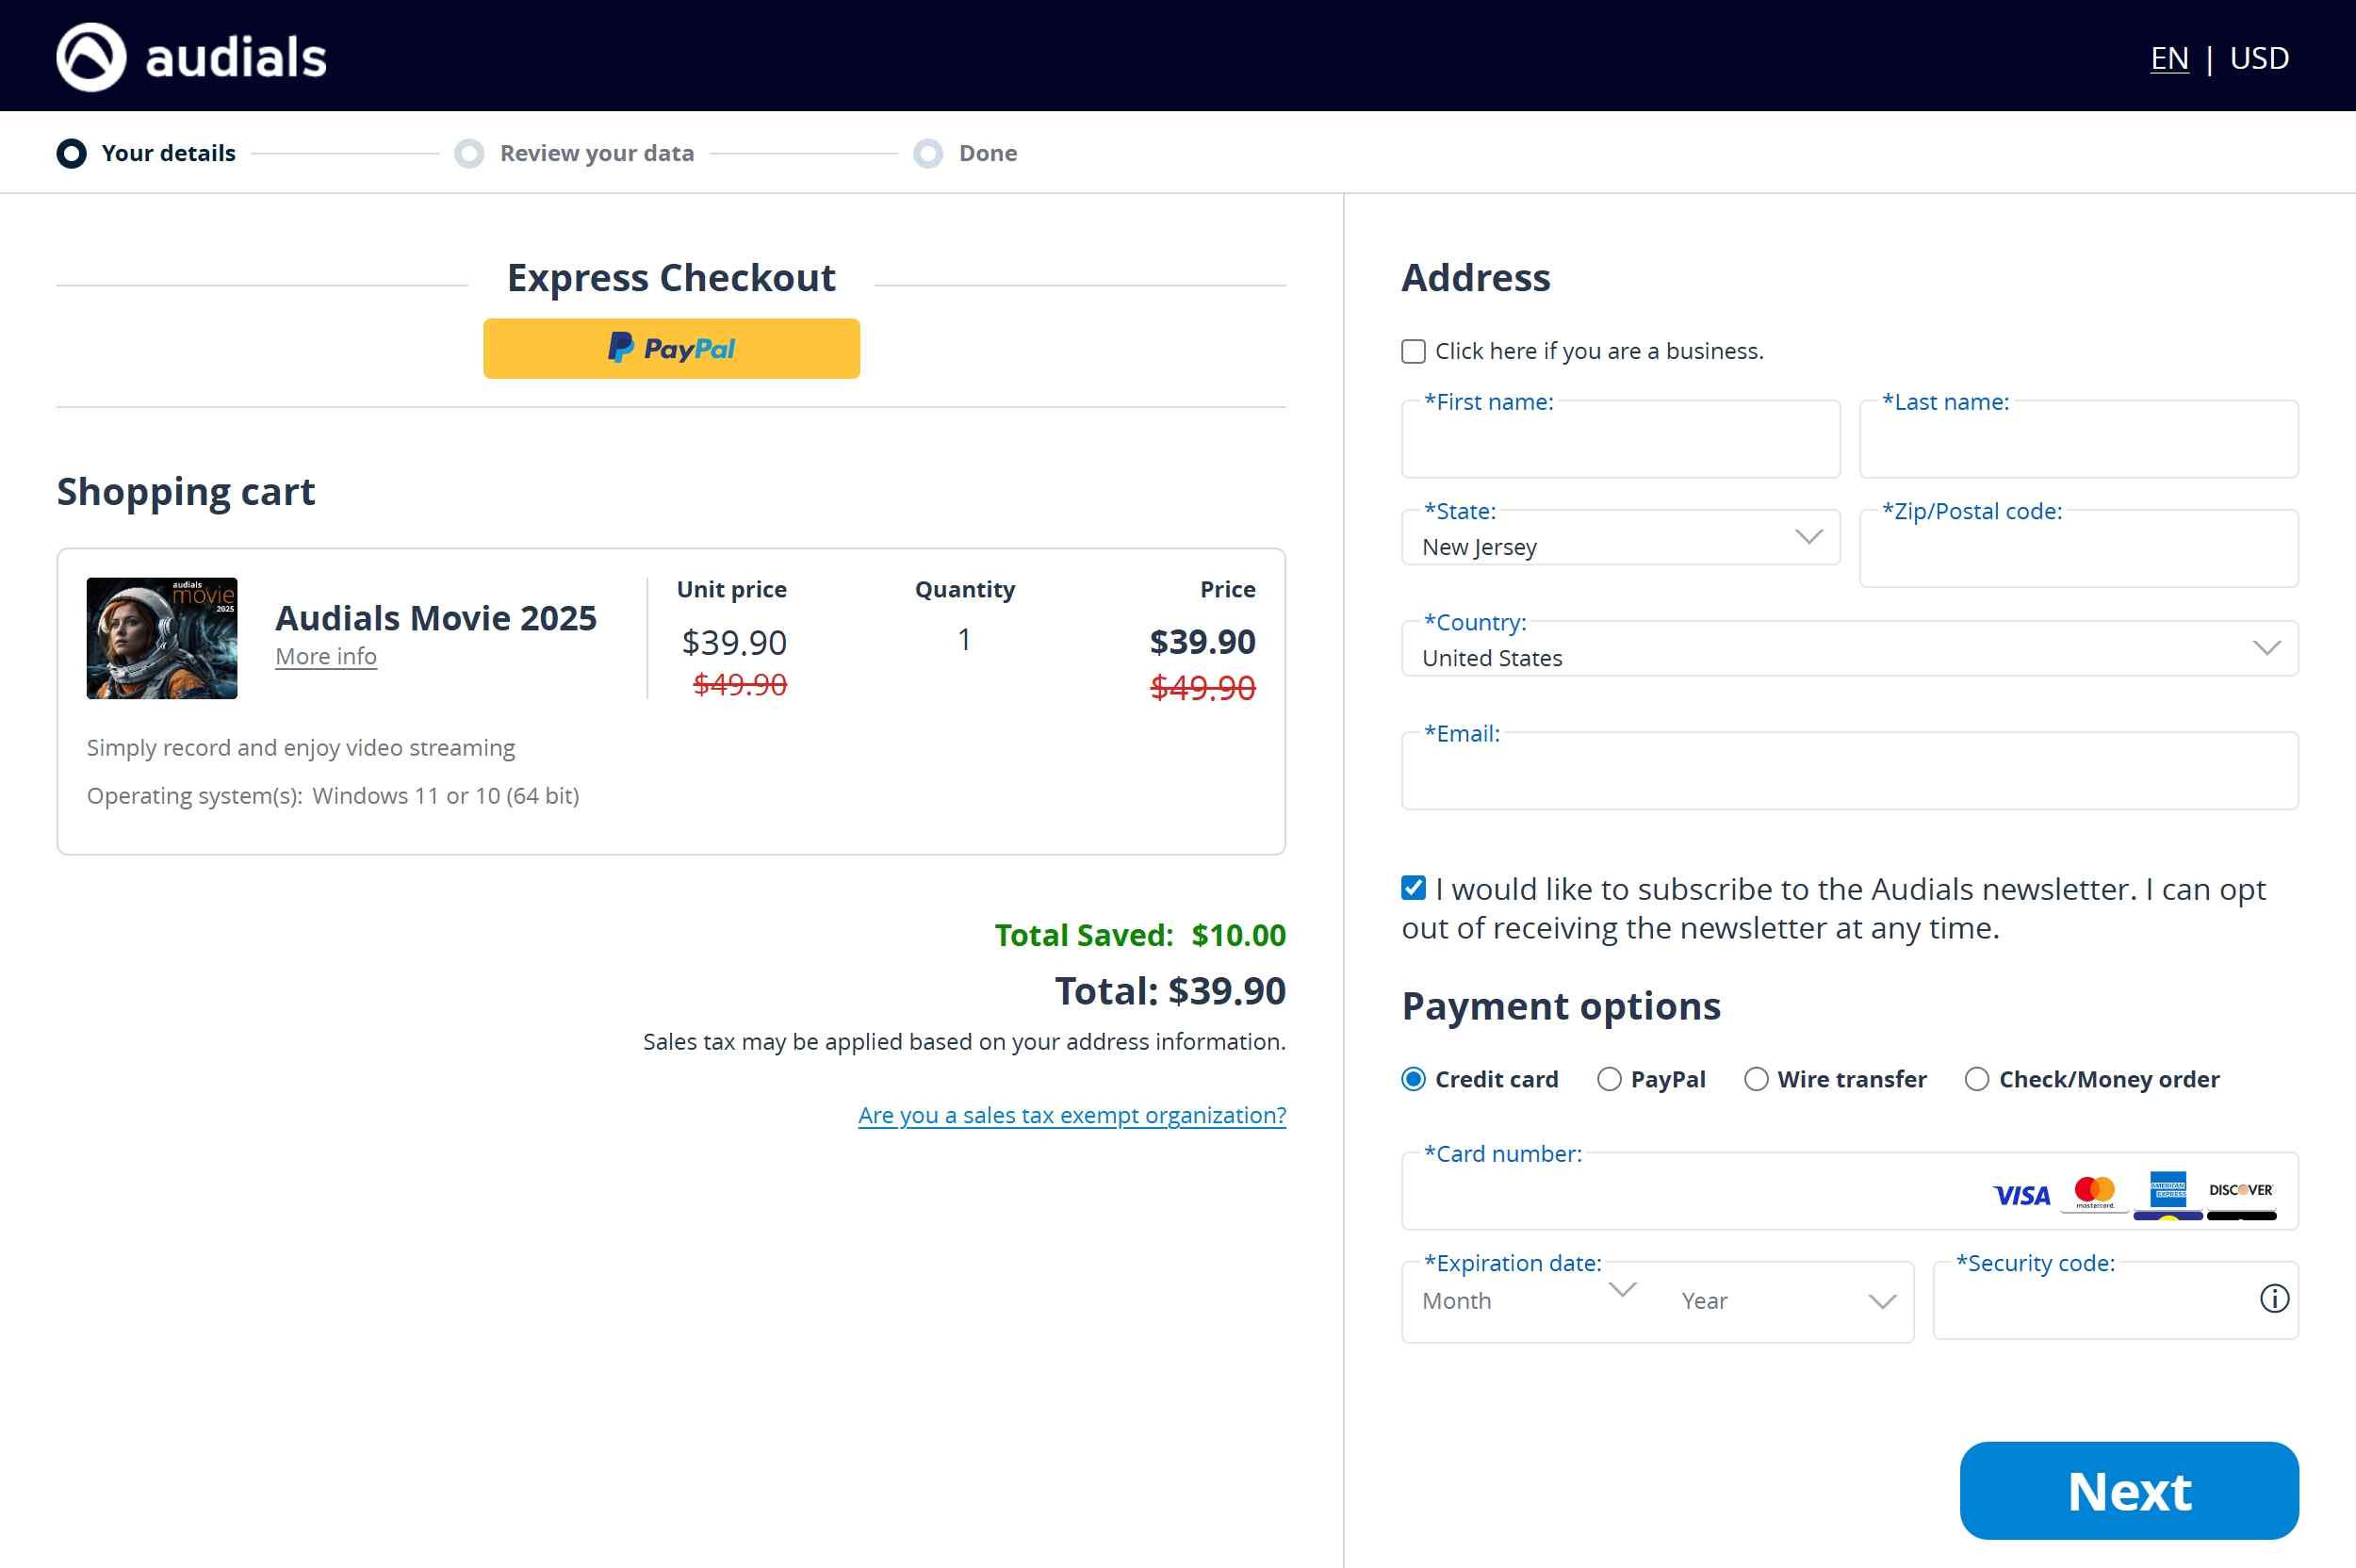Focus the Zip/Postal code field
Image resolution: width=2356 pixels, height=1568 pixels.
point(2078,549)
